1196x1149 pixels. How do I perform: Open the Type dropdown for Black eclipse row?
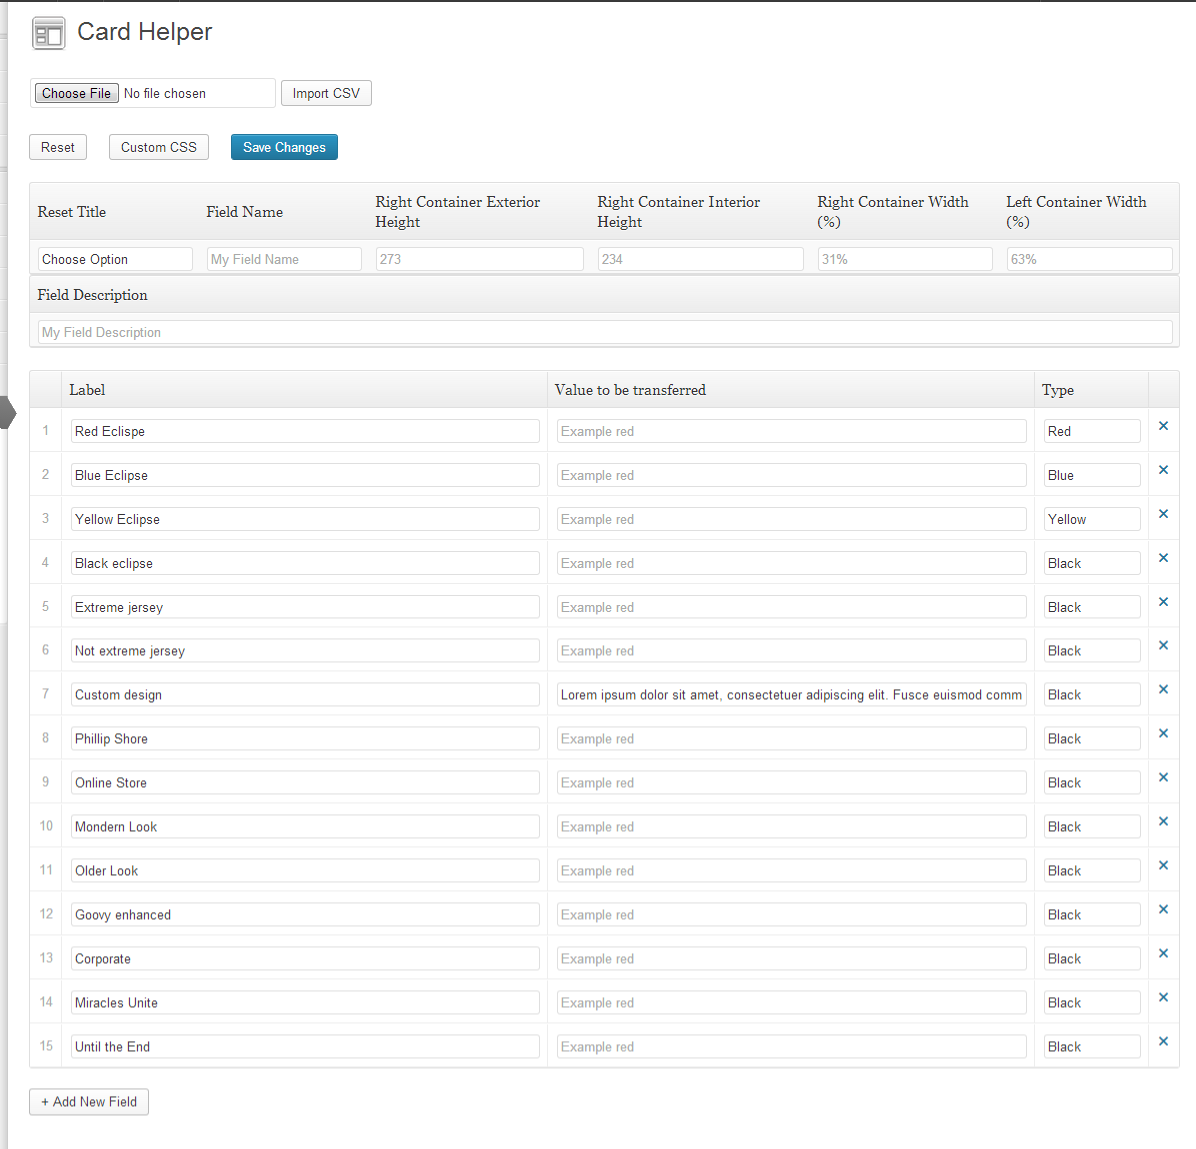tap(1092, 563)
